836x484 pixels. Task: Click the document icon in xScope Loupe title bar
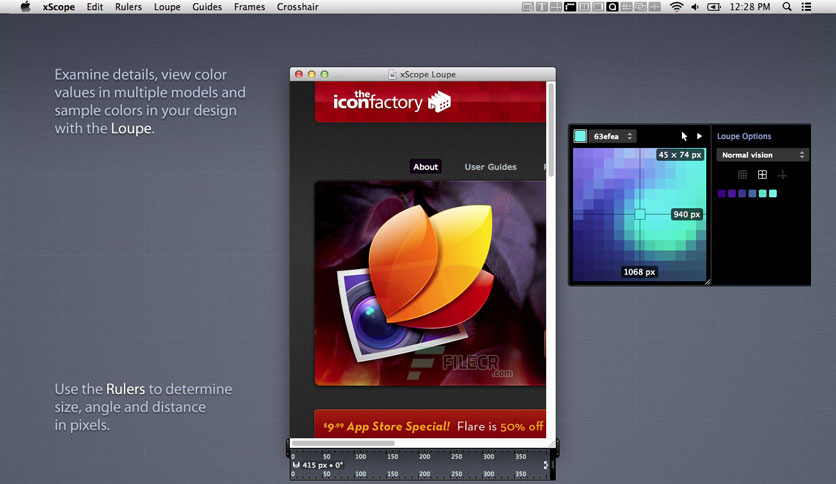392,74
